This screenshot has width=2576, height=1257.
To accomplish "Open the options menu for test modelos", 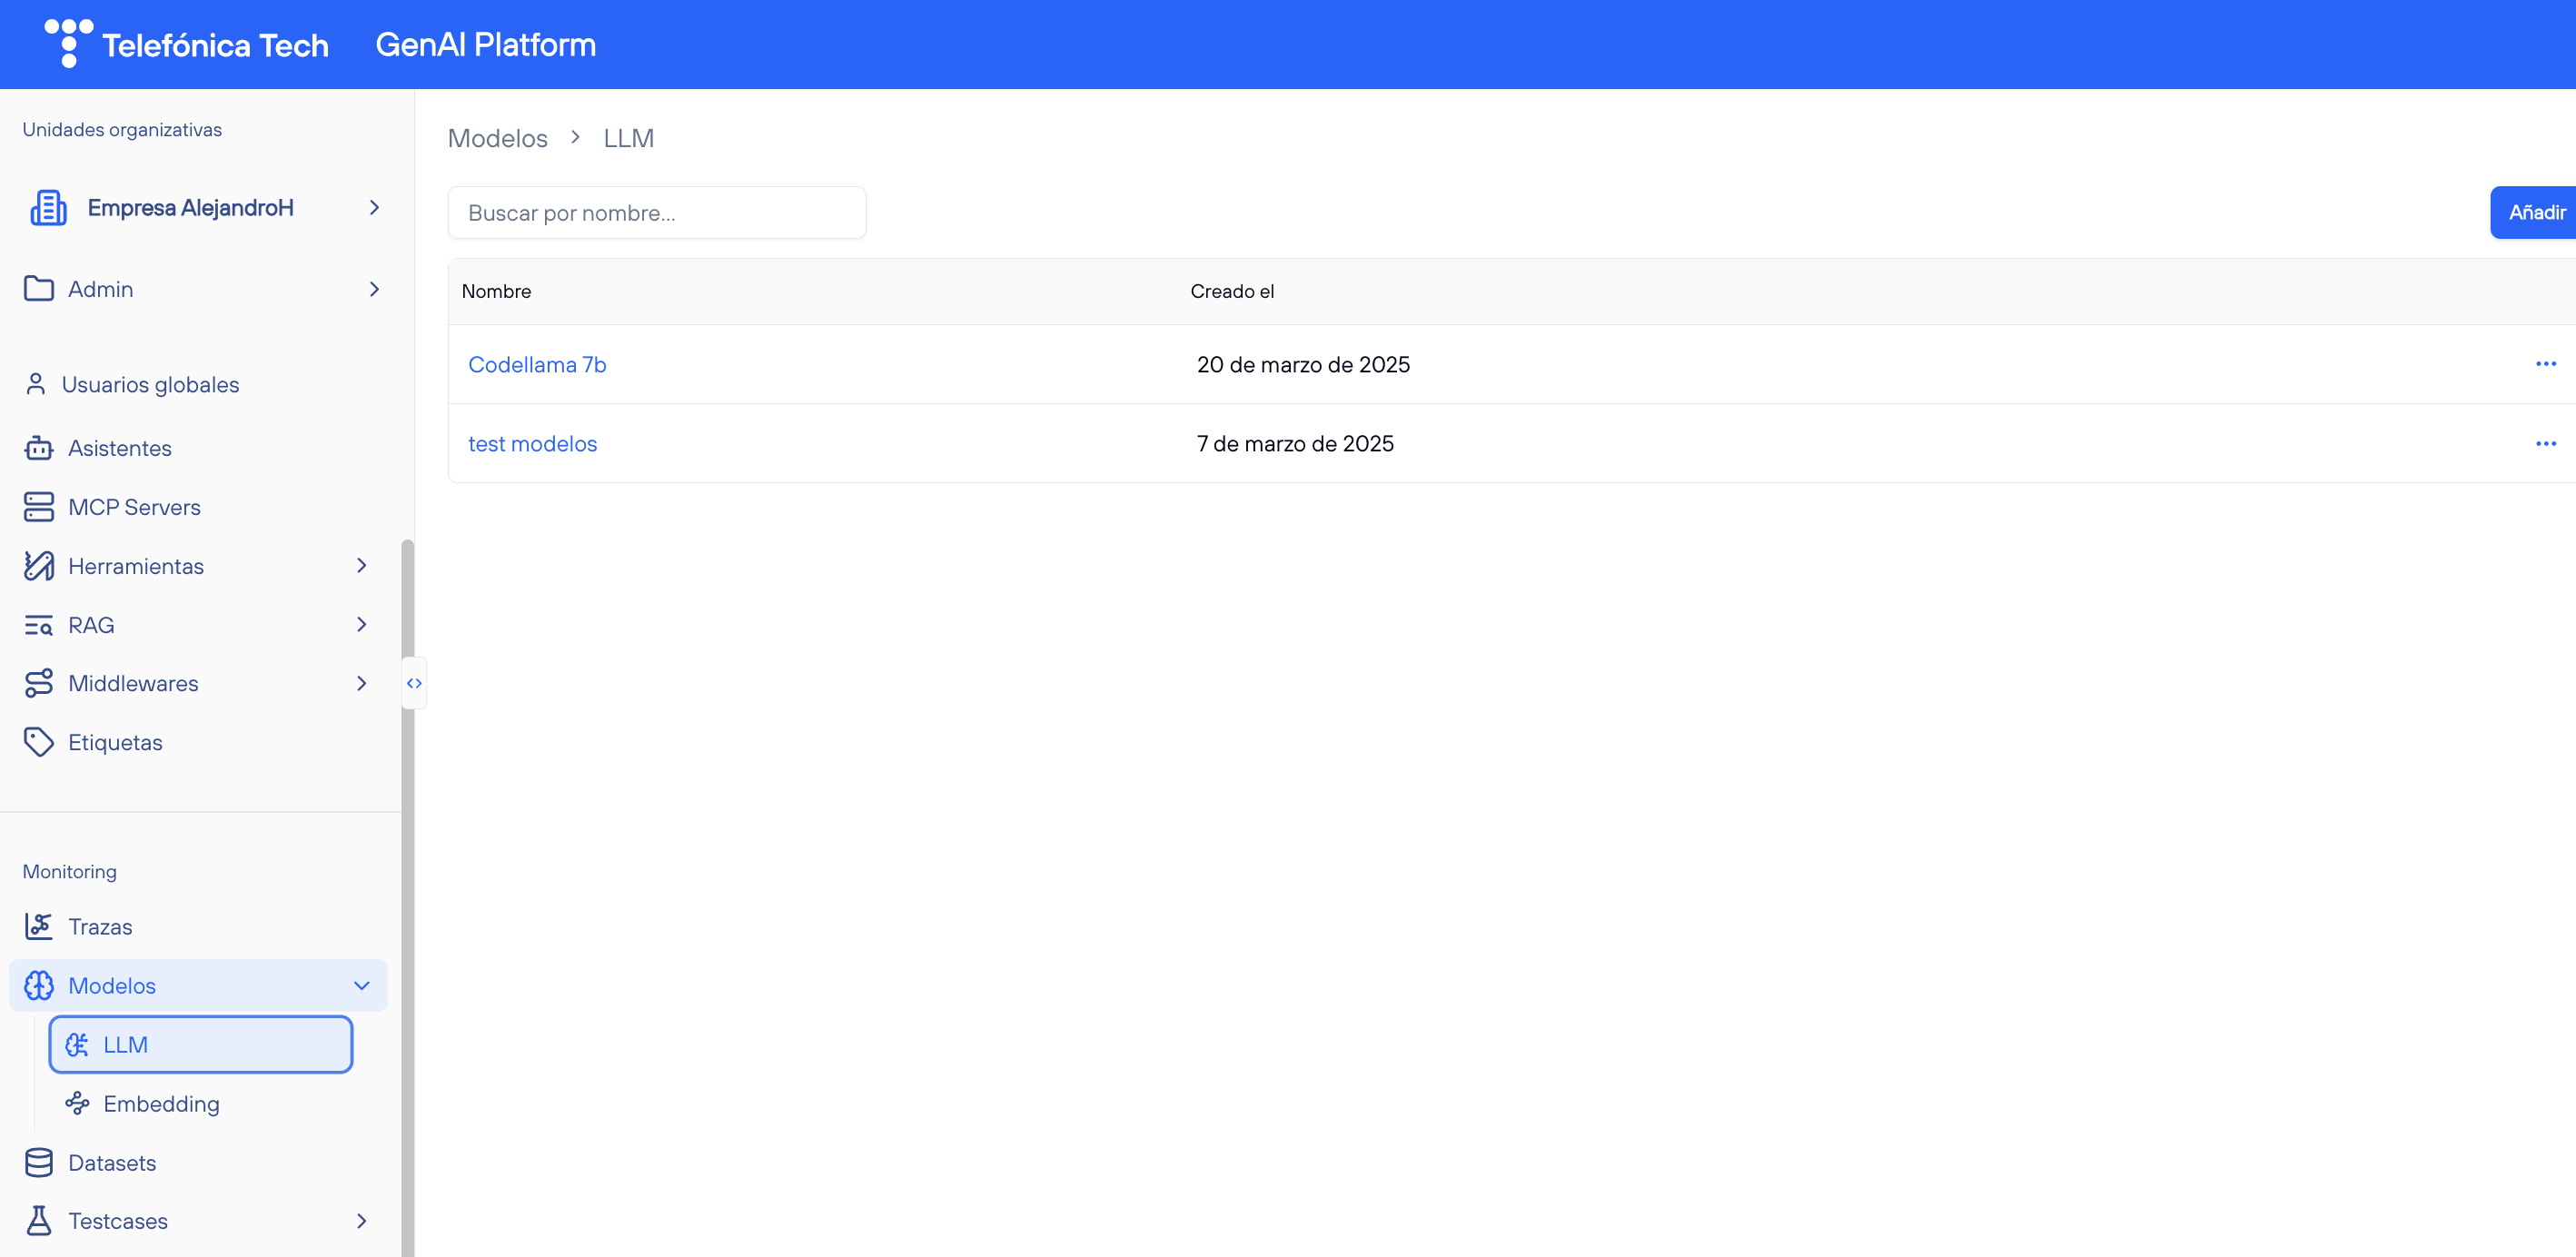I will [x=2545, y=443].
